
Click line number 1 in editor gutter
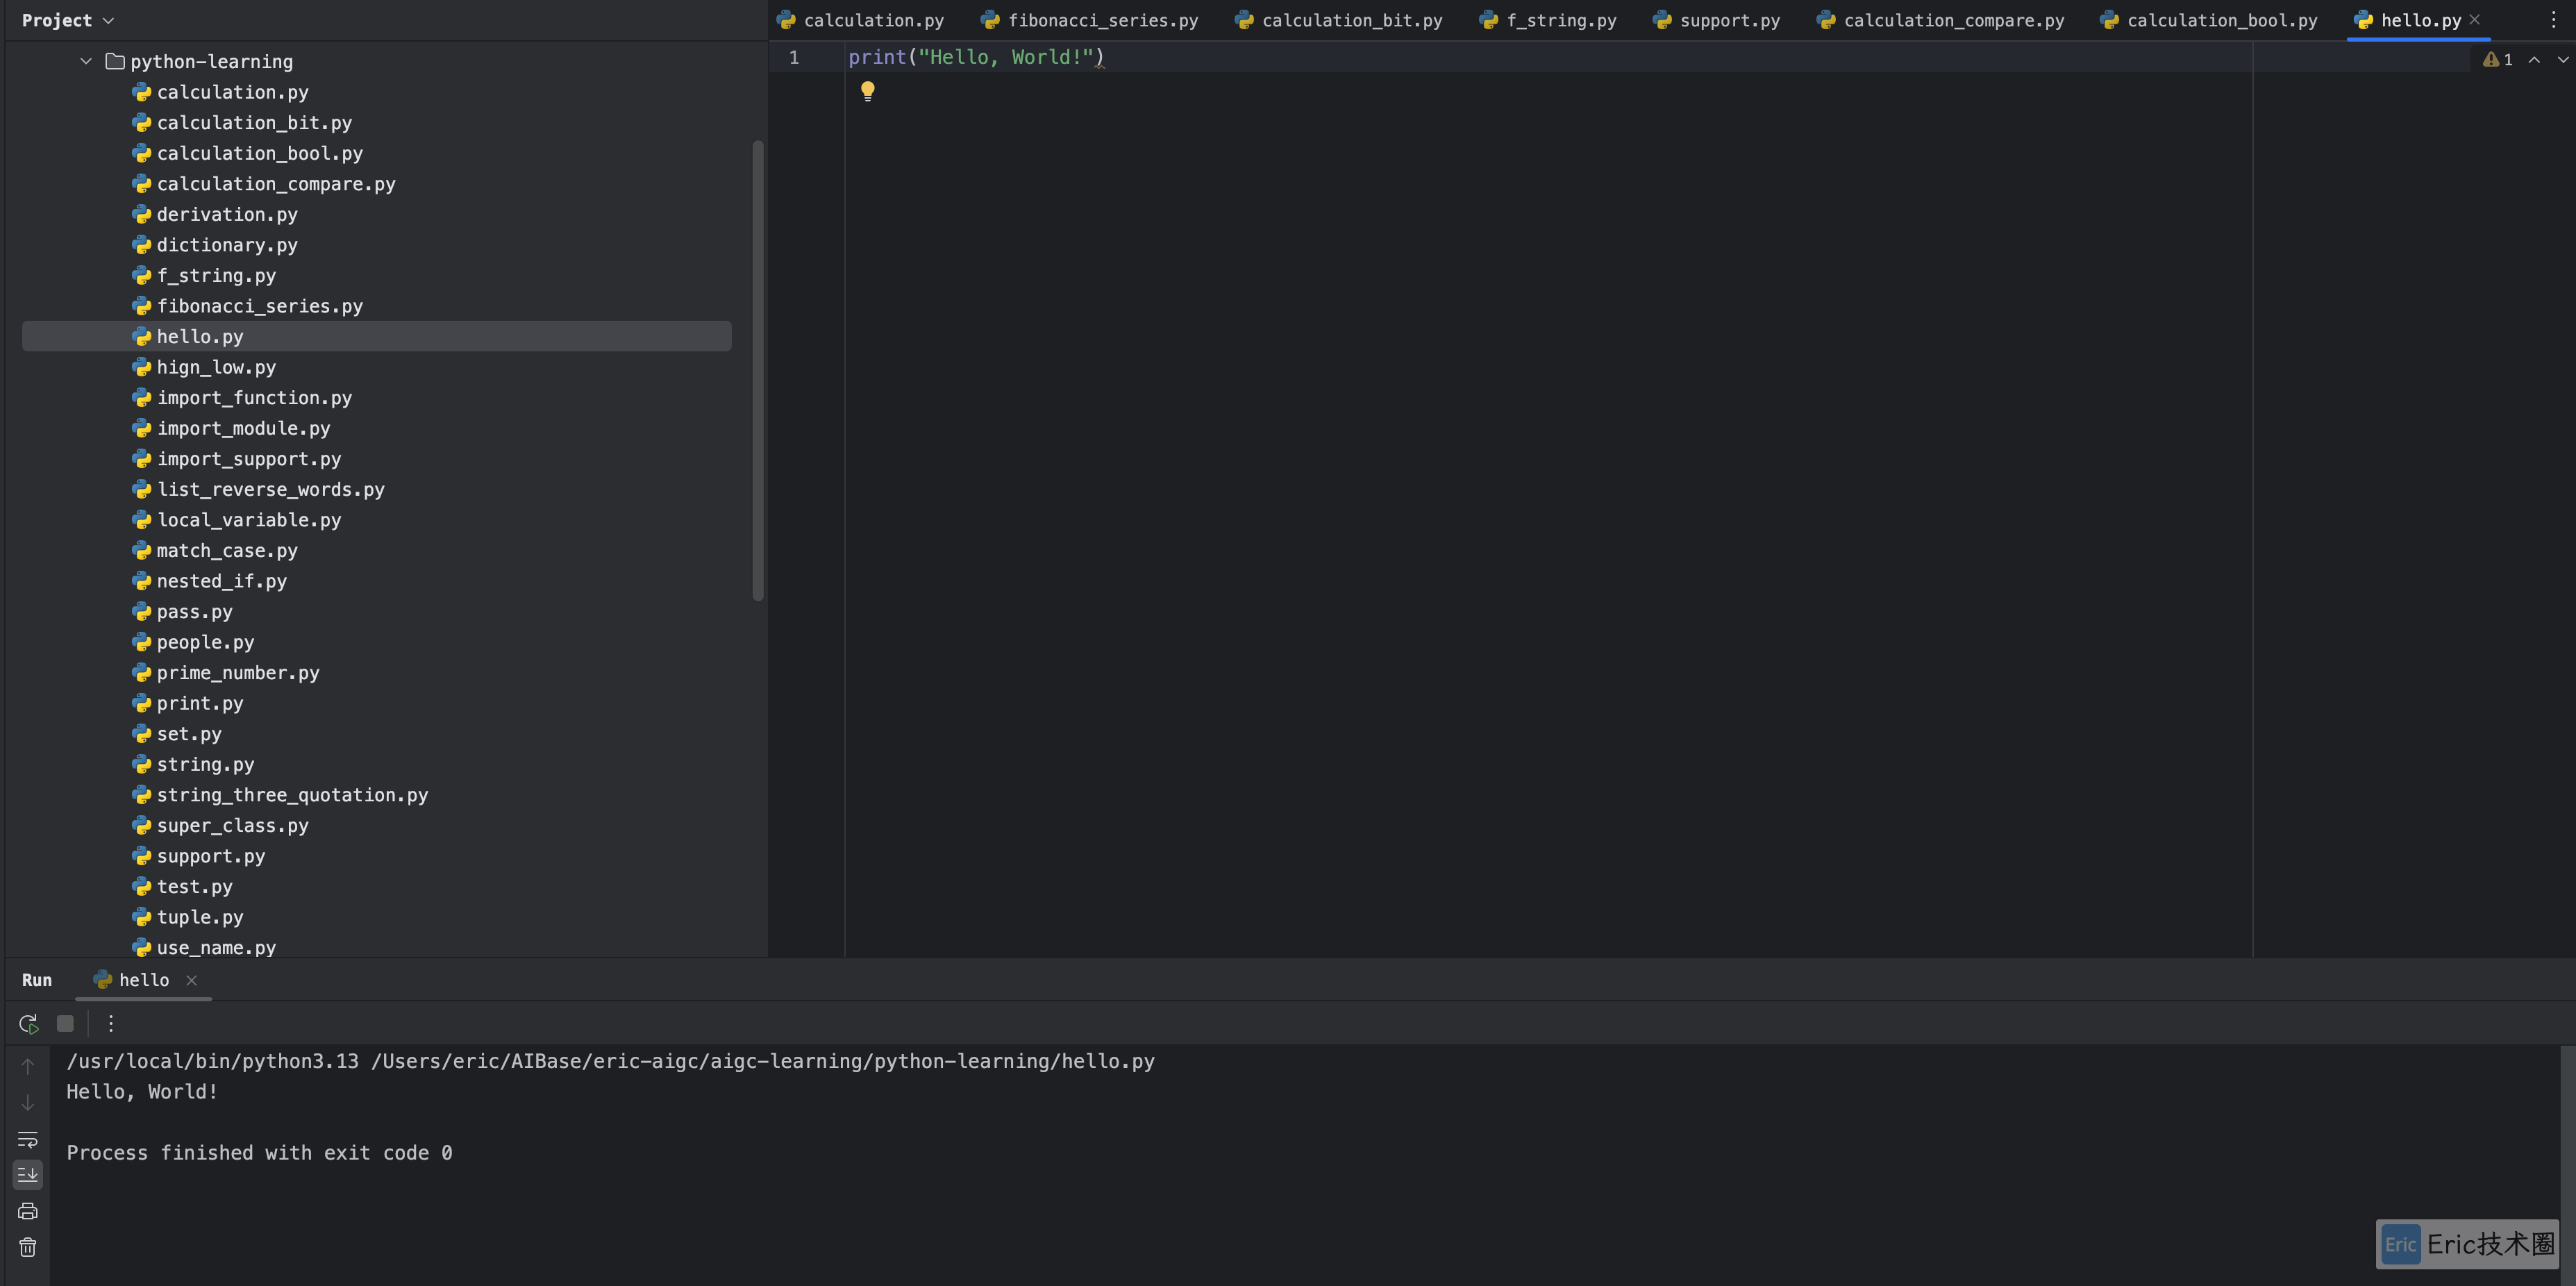coord(794,57)
